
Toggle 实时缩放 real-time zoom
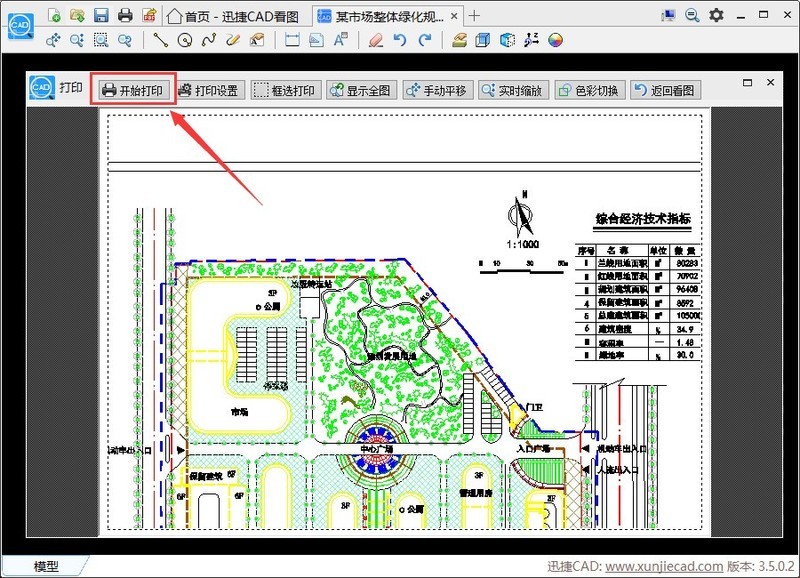[x=512, y=90]
